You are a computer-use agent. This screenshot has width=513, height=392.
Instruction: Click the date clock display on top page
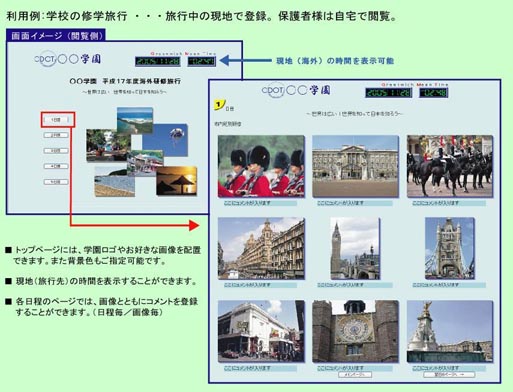[158, 61]
